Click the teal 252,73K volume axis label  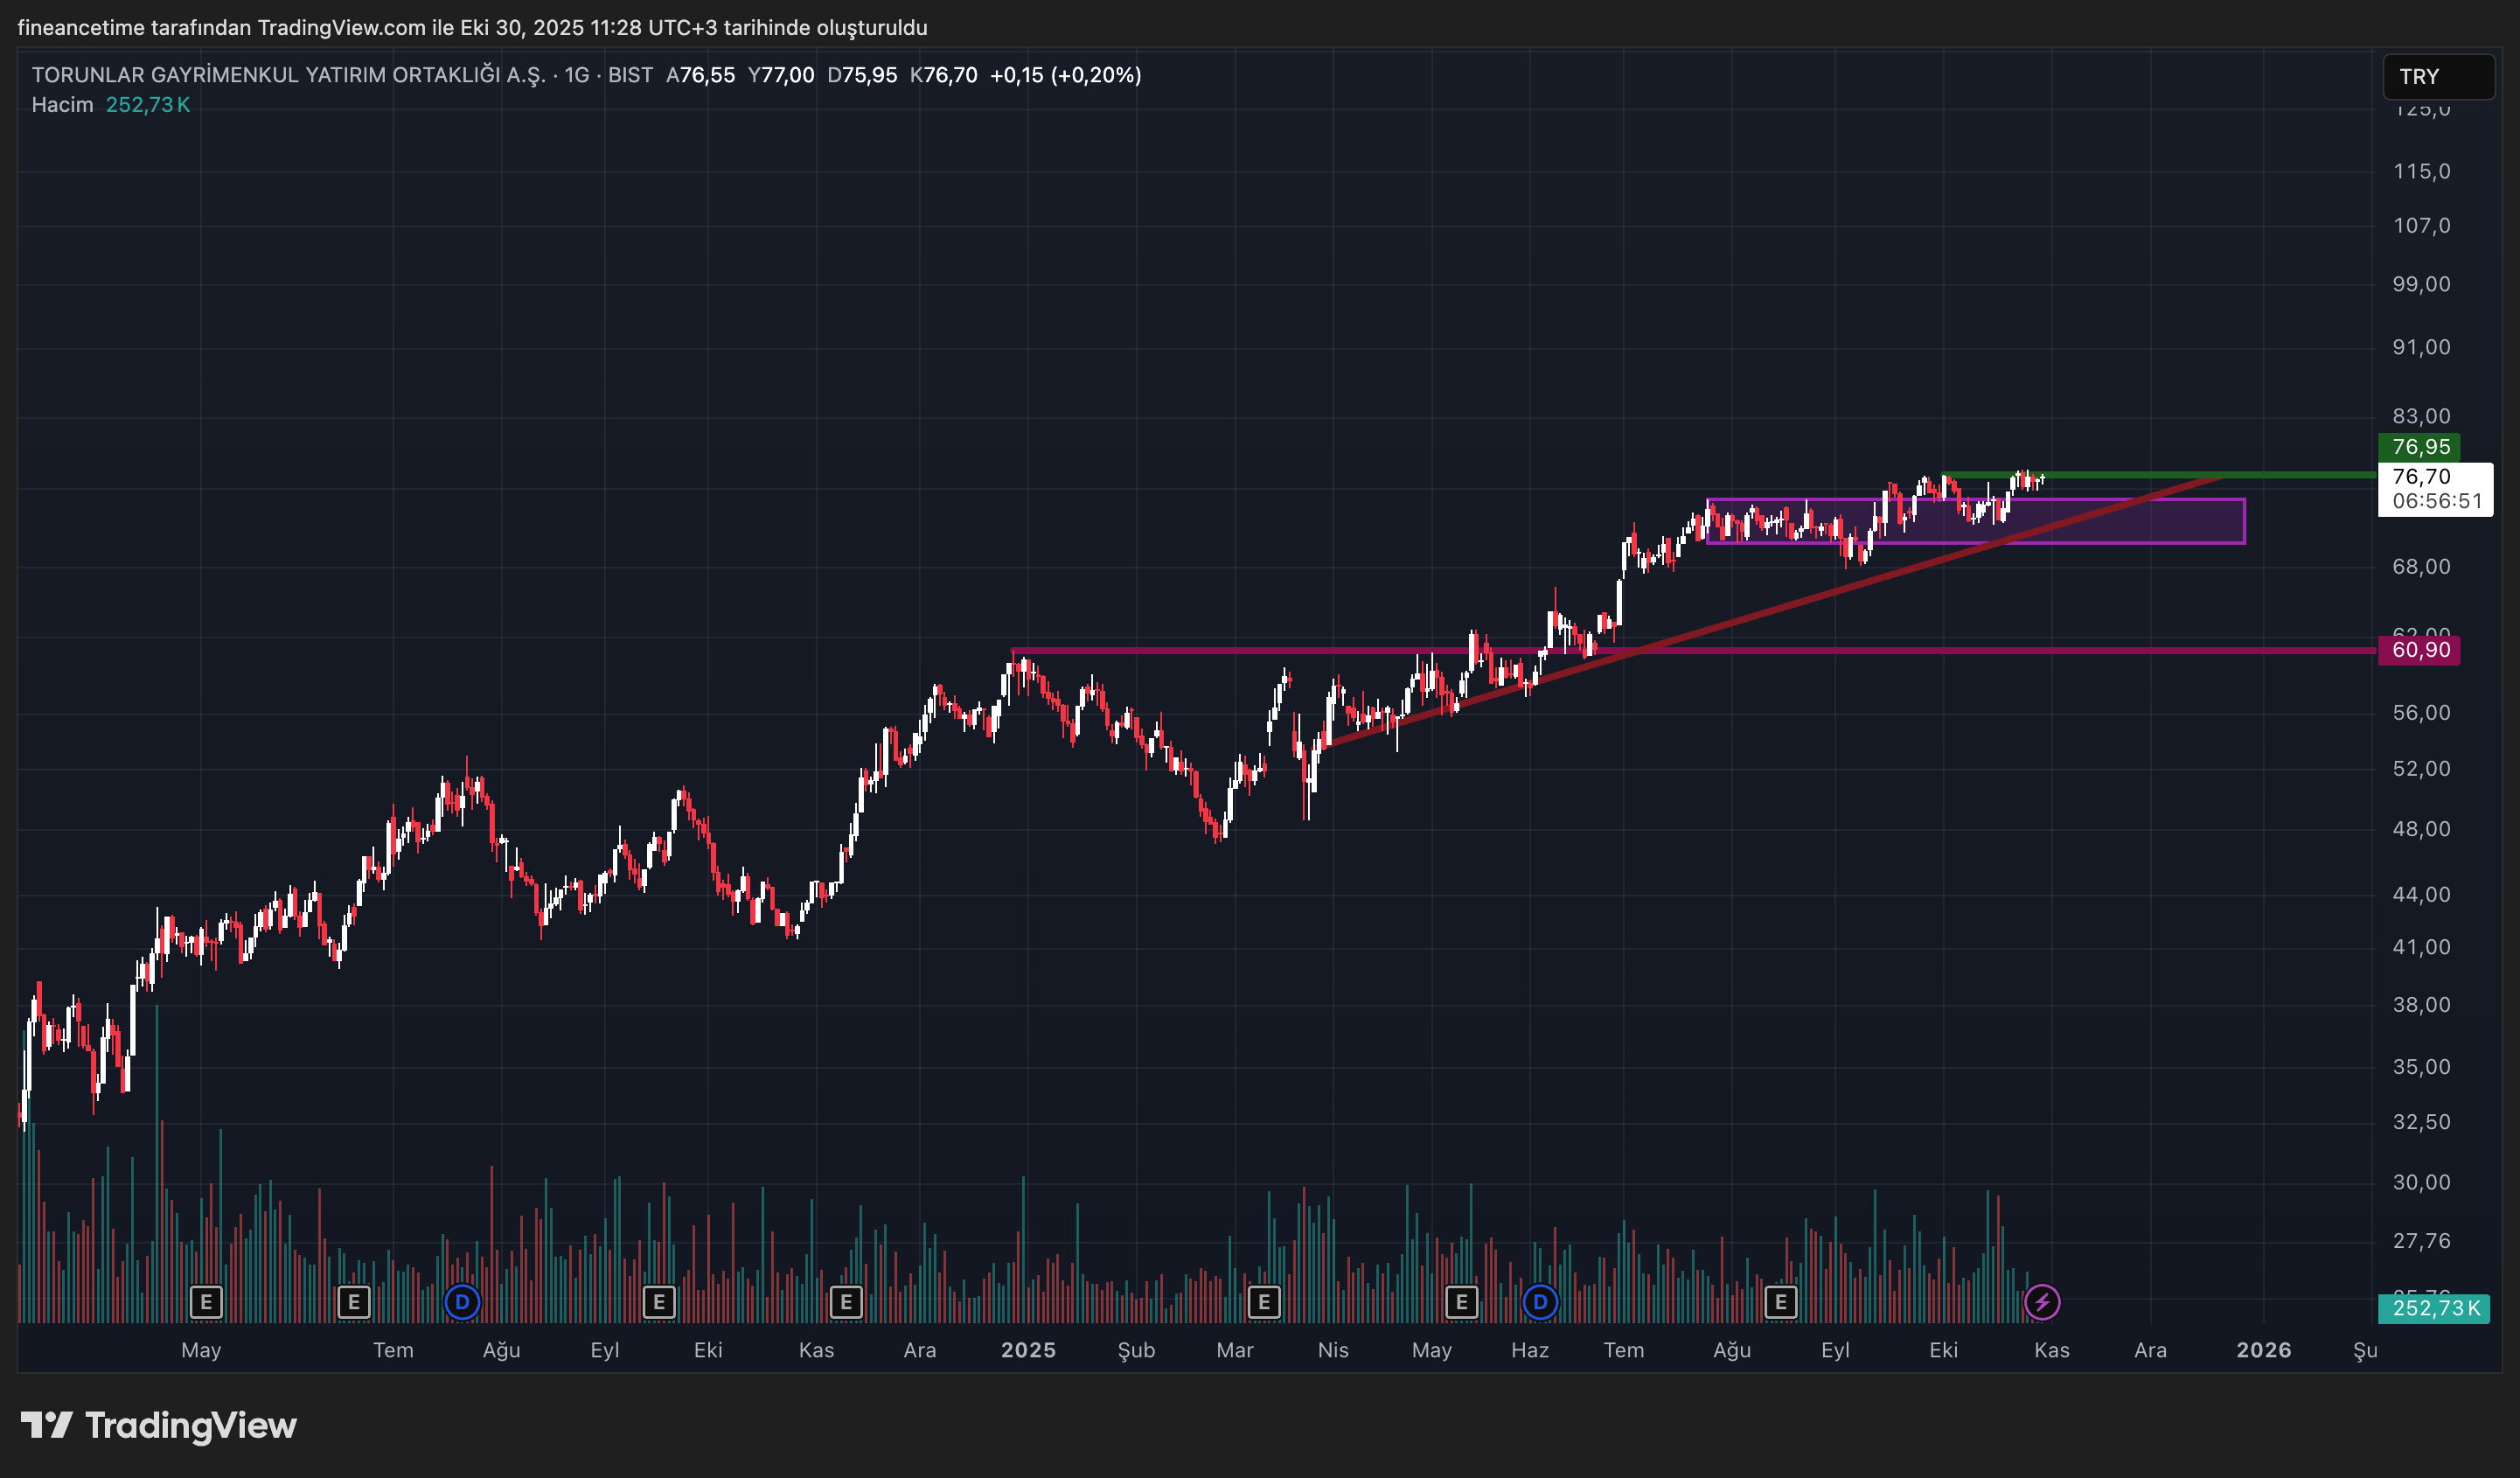(2433, 1308)
